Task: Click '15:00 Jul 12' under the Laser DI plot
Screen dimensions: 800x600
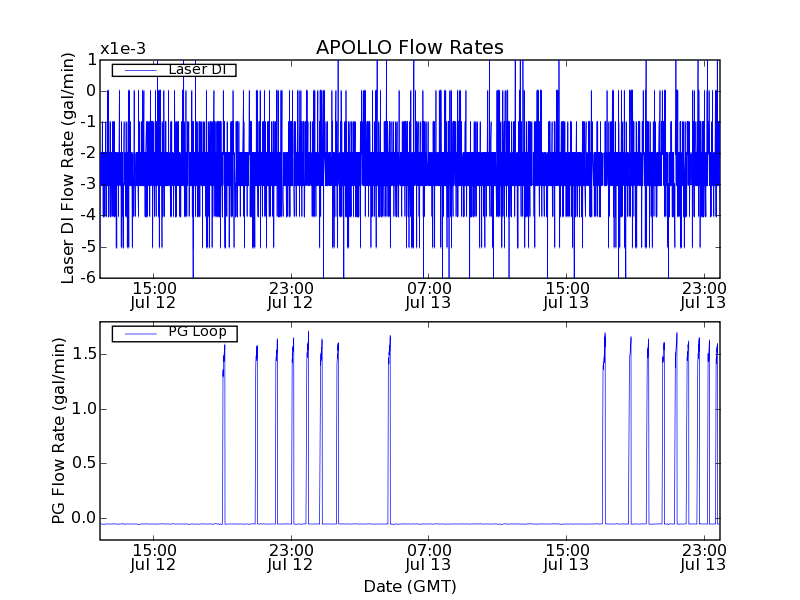Action: point(154,295)
